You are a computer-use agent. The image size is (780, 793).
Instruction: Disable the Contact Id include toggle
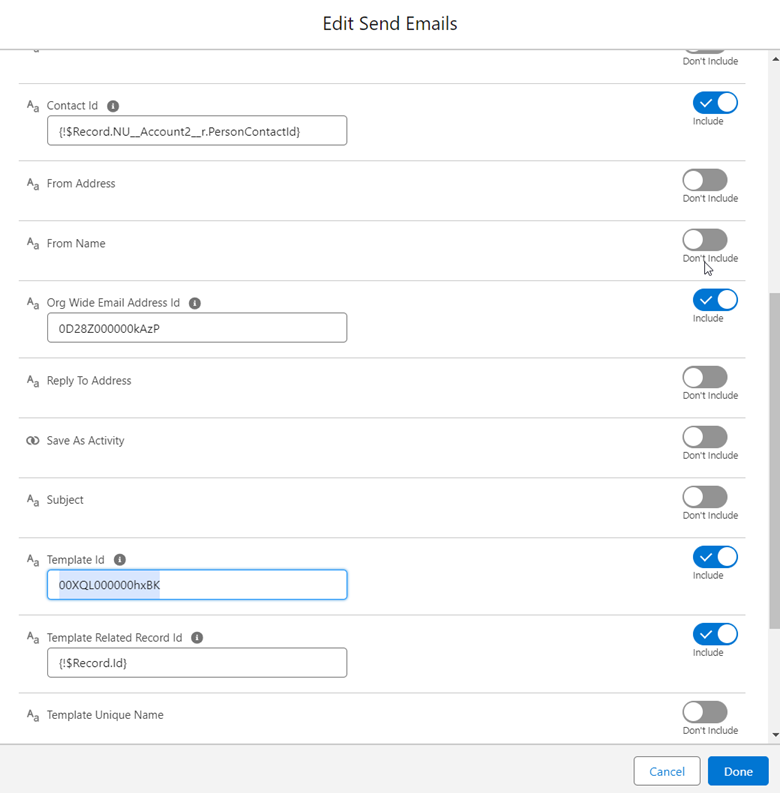(714, 103)
